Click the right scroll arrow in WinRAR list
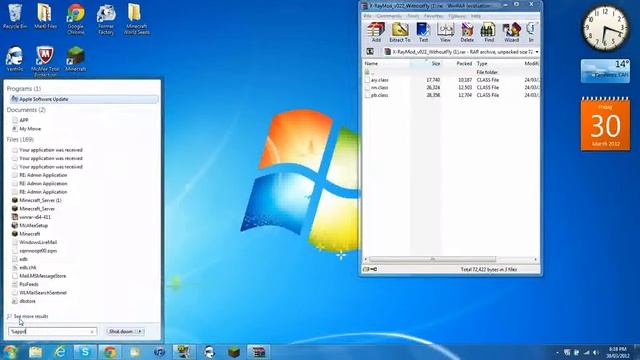 click(x=536, y=259)
